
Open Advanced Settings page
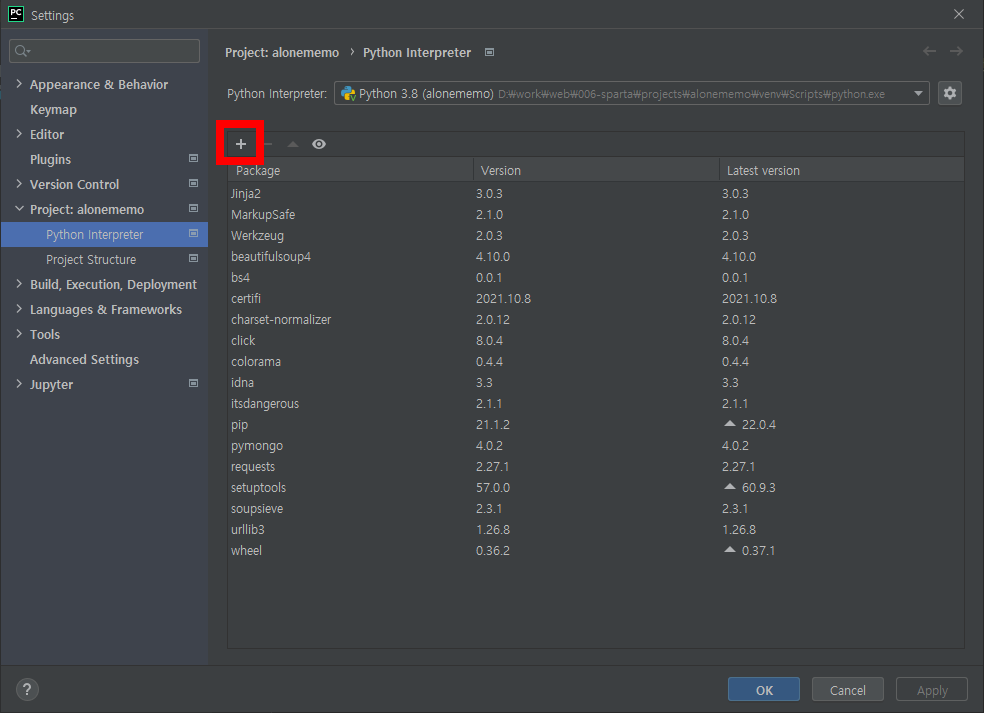pos(84,360)
